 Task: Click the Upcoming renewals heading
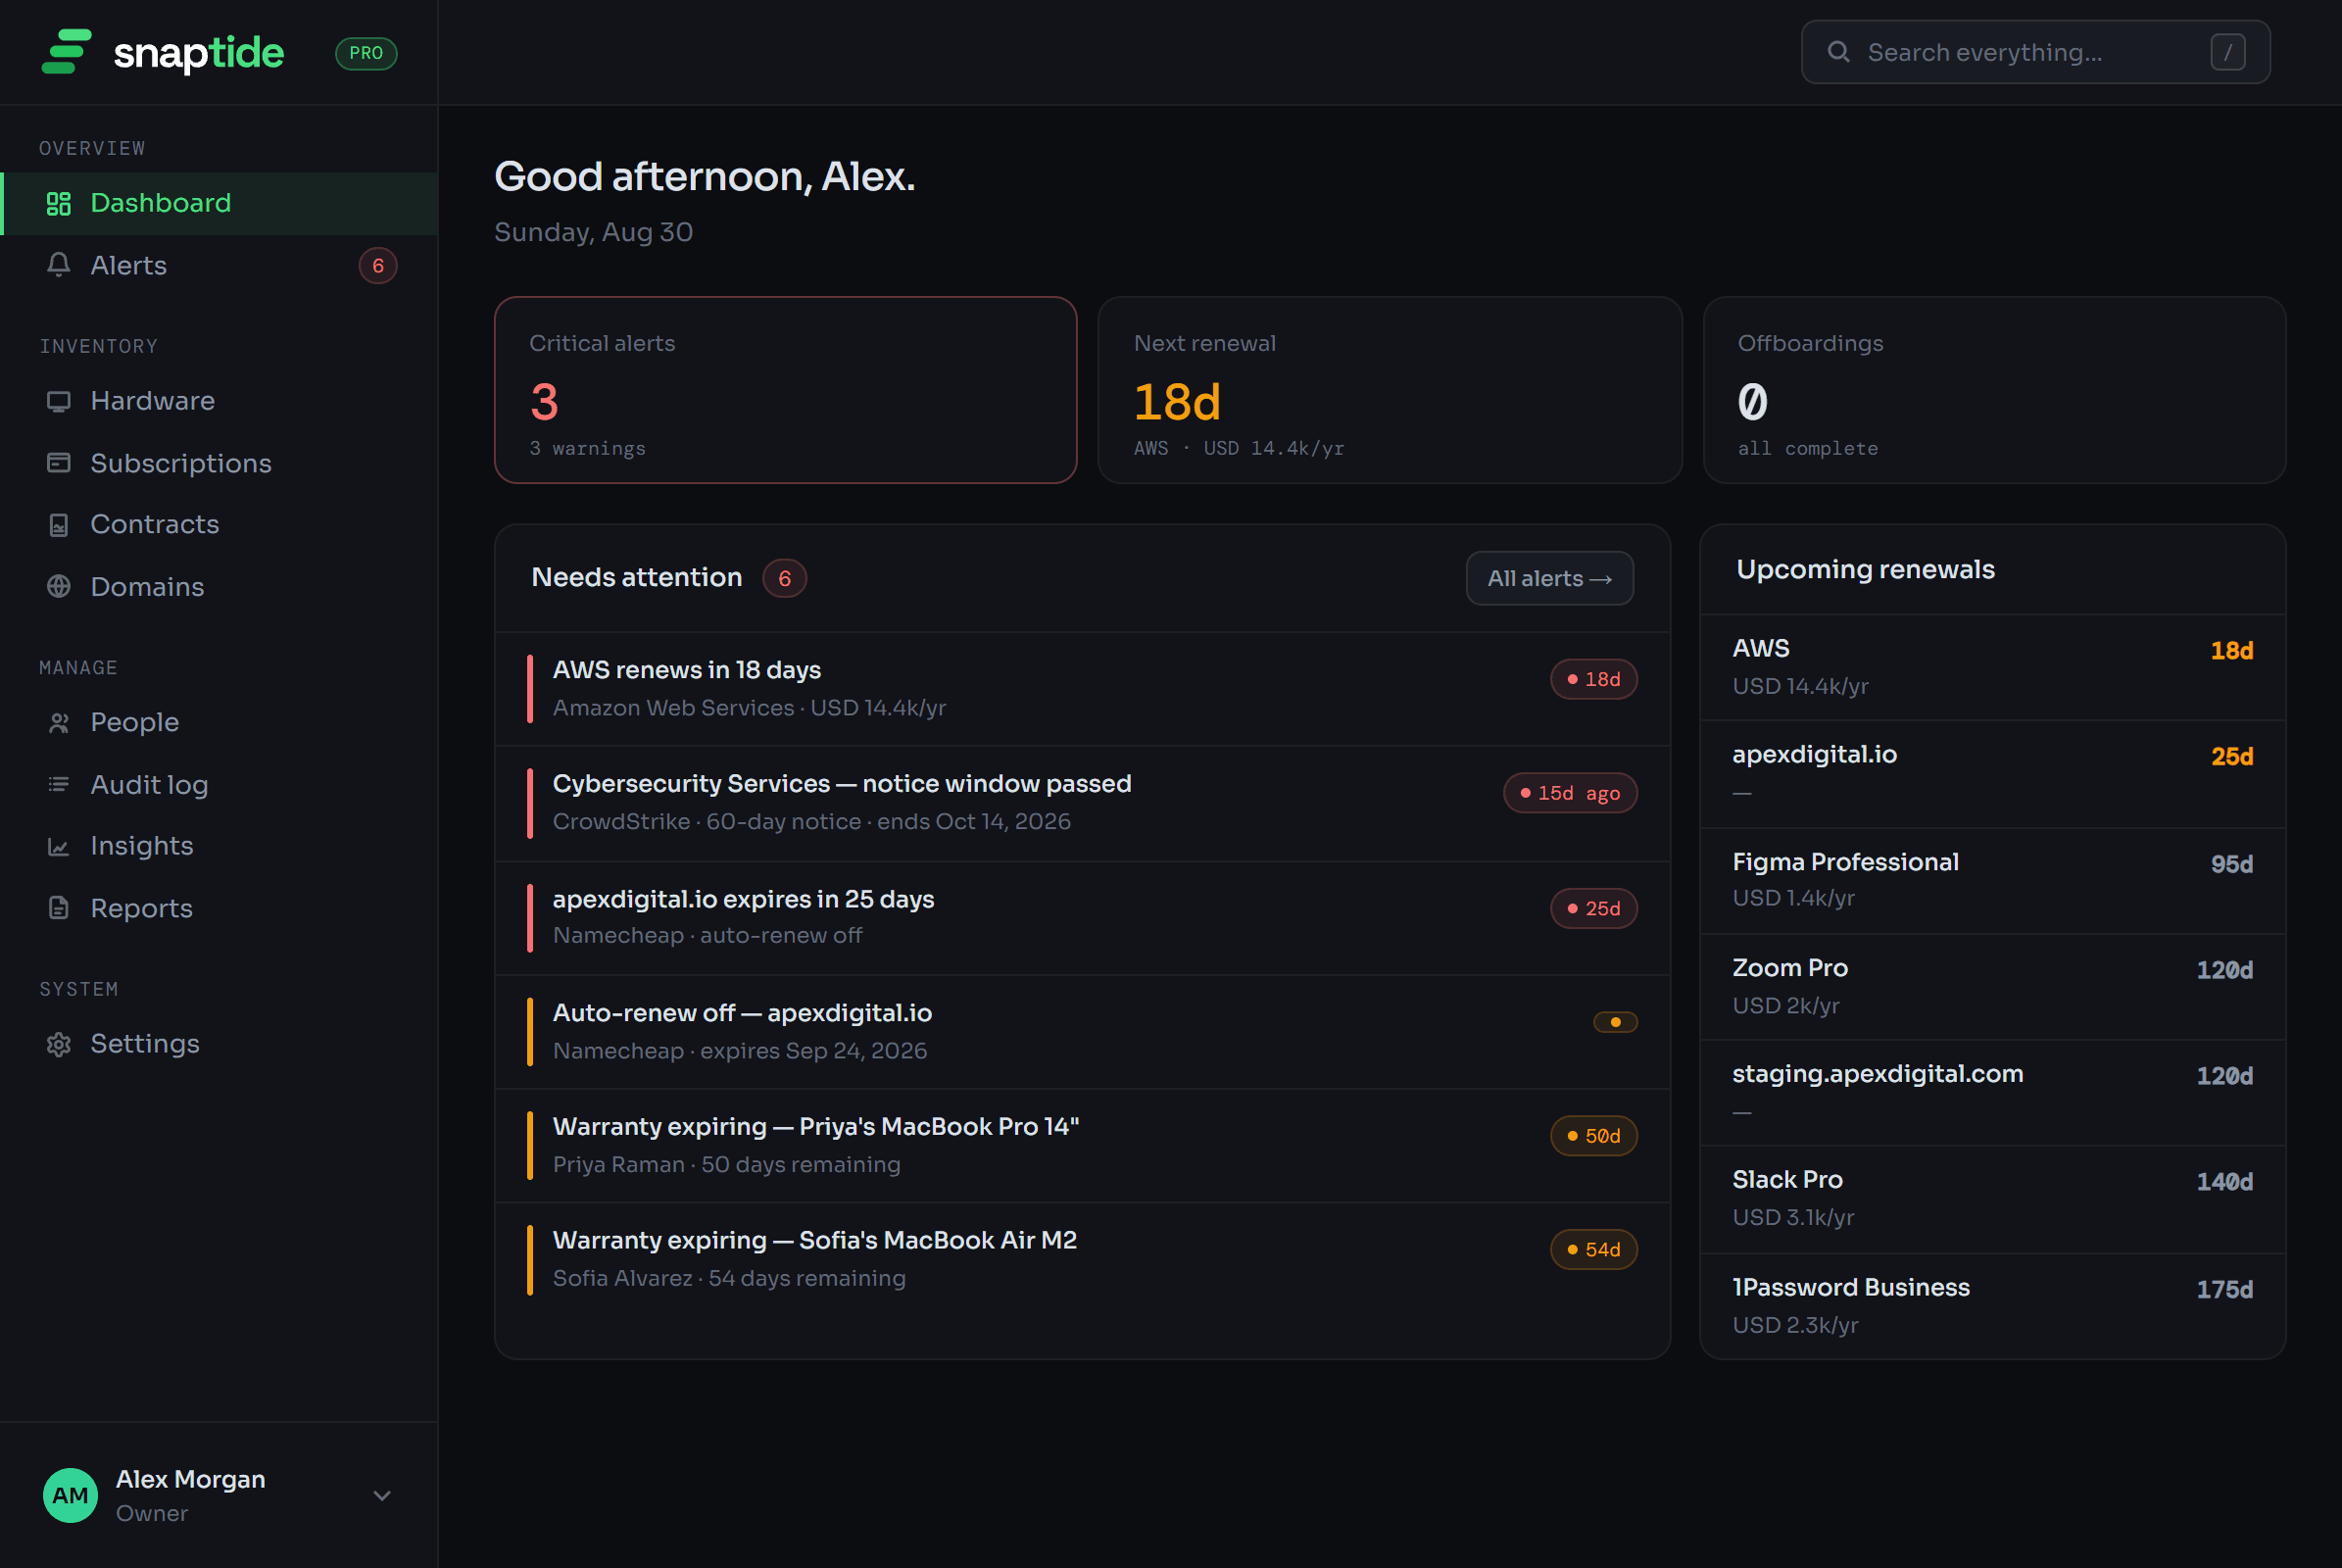(x=1865, y=569)
